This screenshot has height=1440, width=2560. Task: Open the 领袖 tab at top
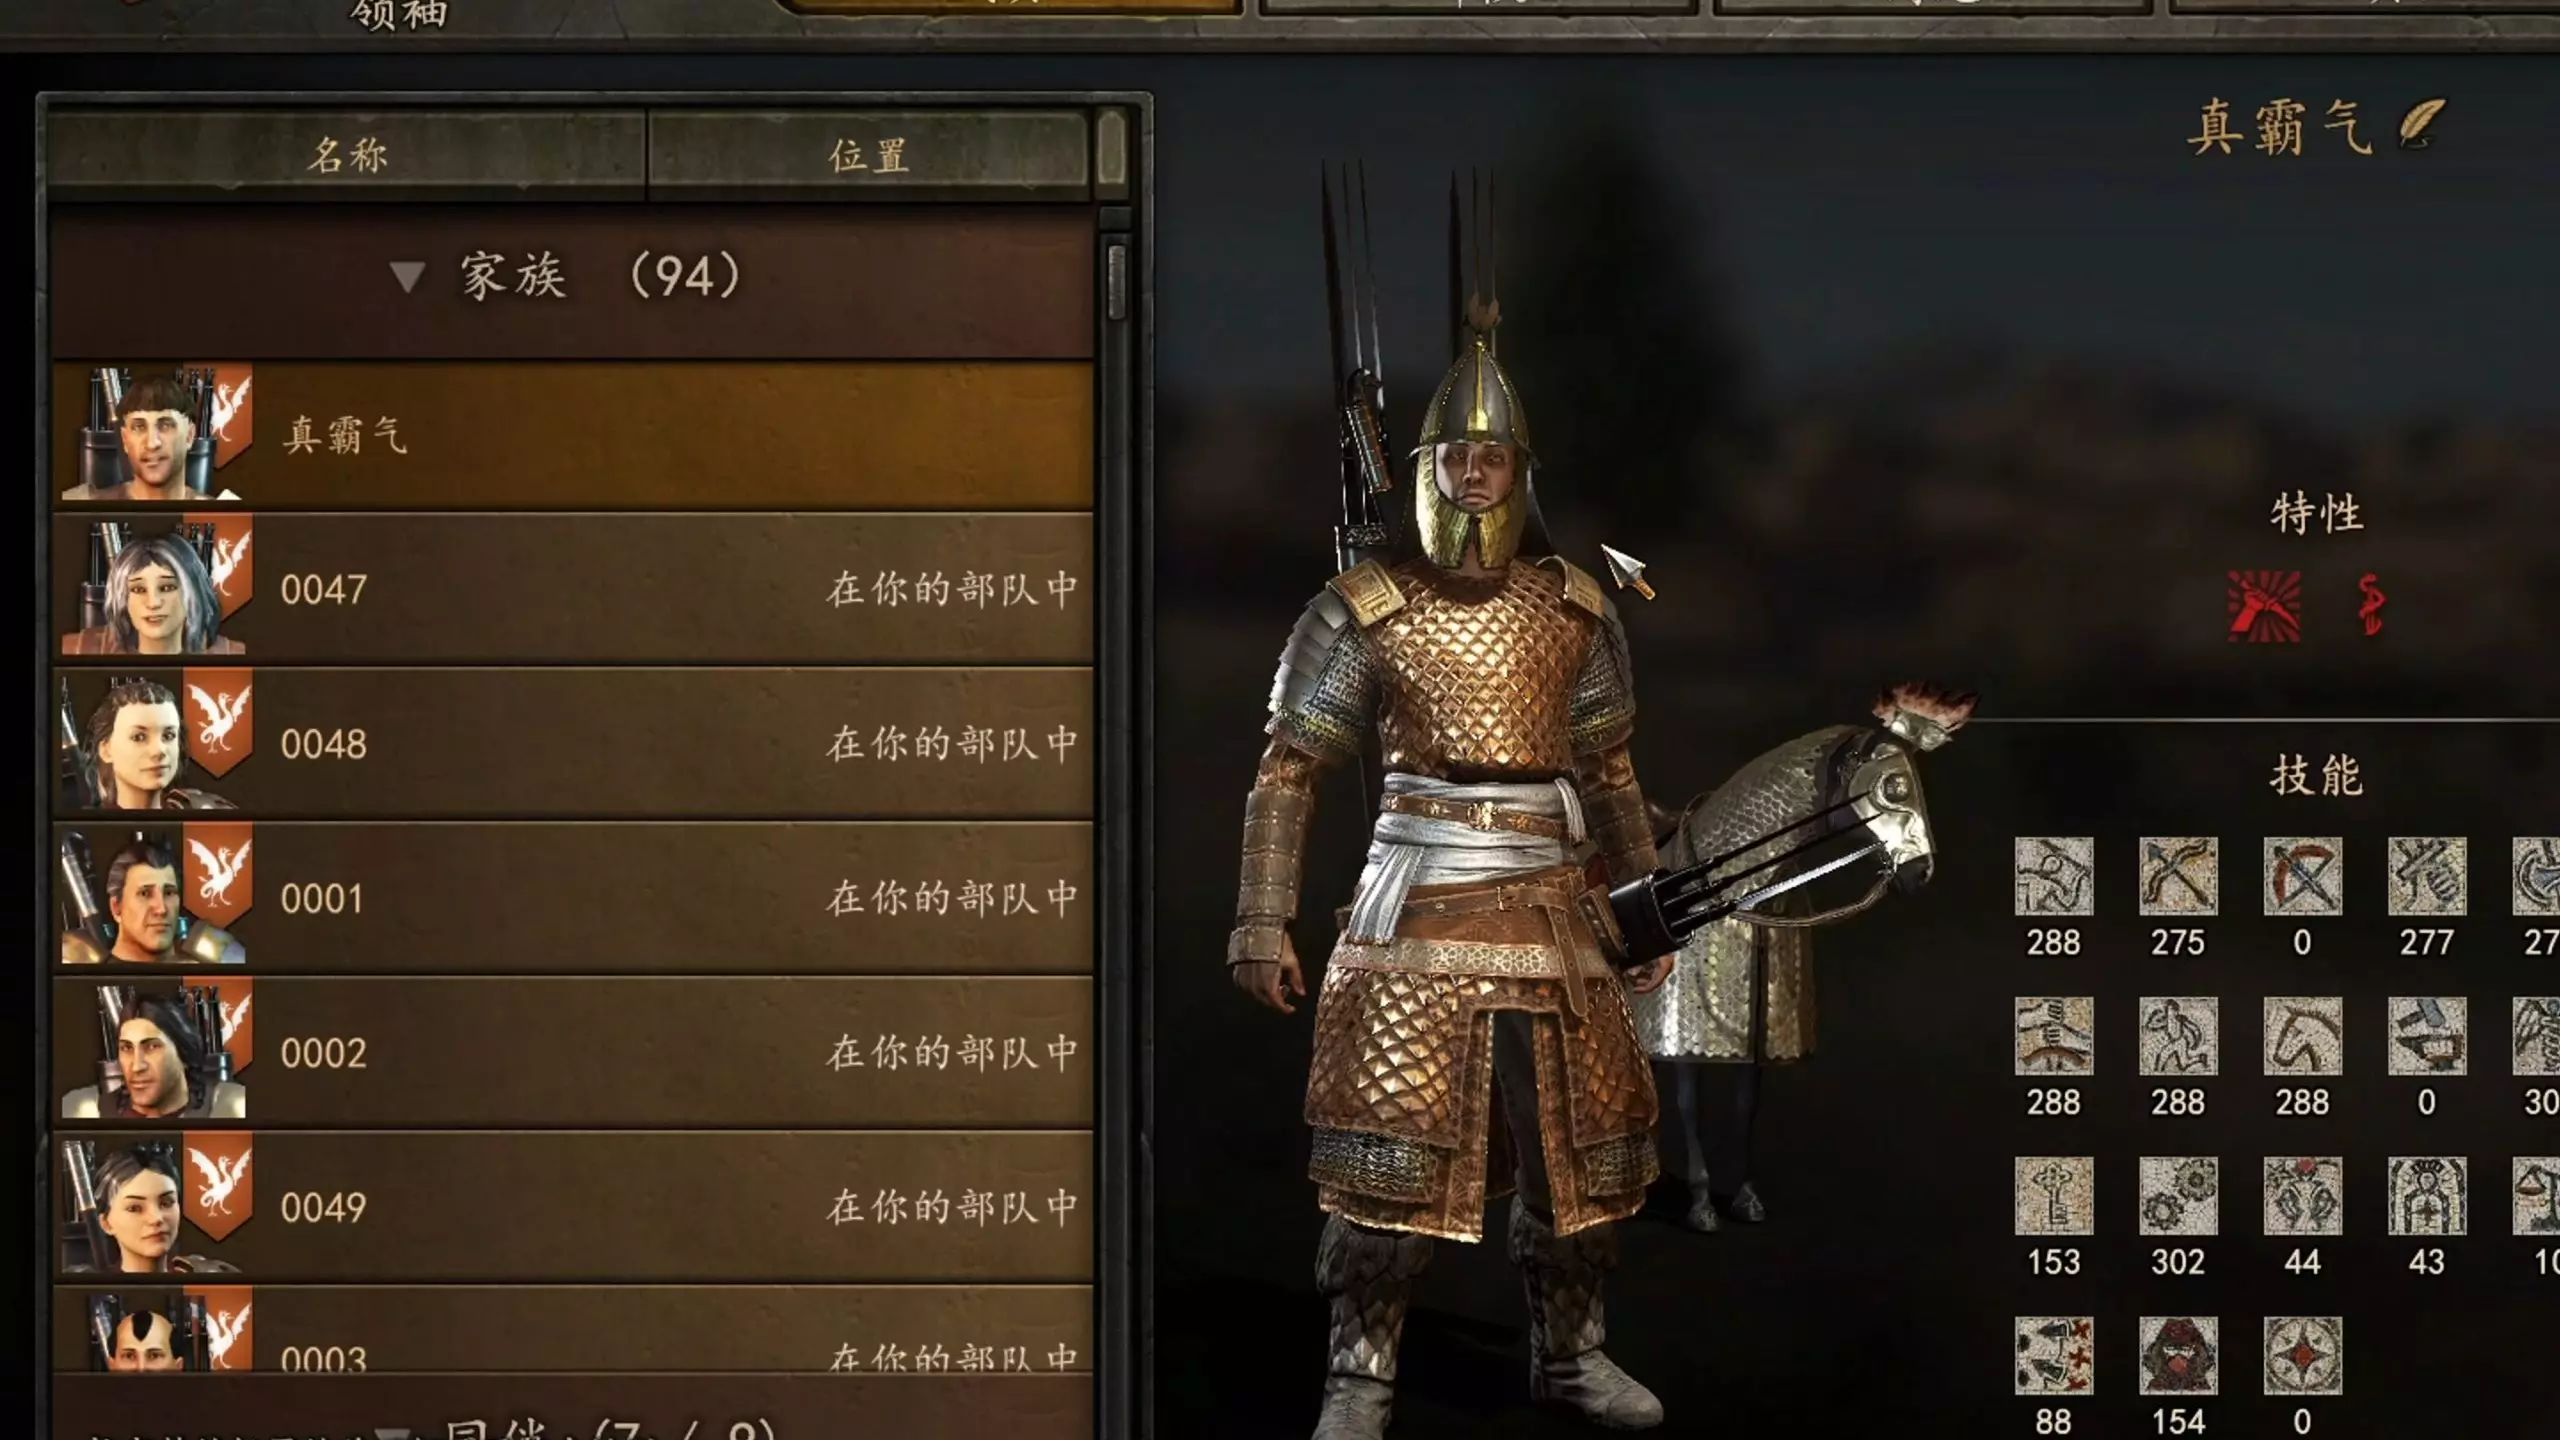pos(399,15)
